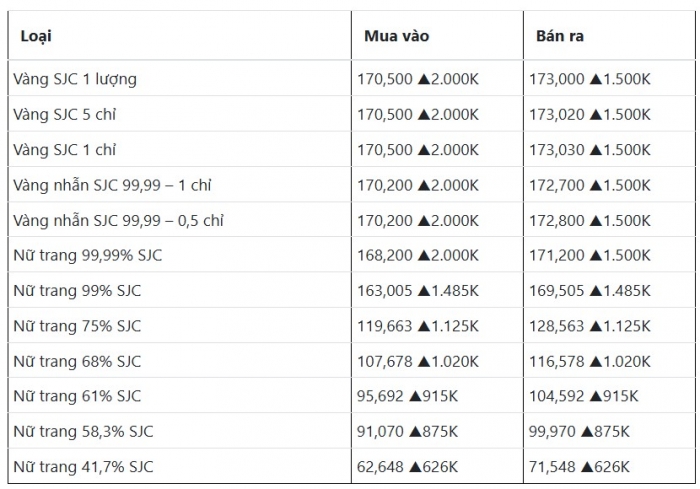Click the 62,648 buy price value

(x=381, y=467)
